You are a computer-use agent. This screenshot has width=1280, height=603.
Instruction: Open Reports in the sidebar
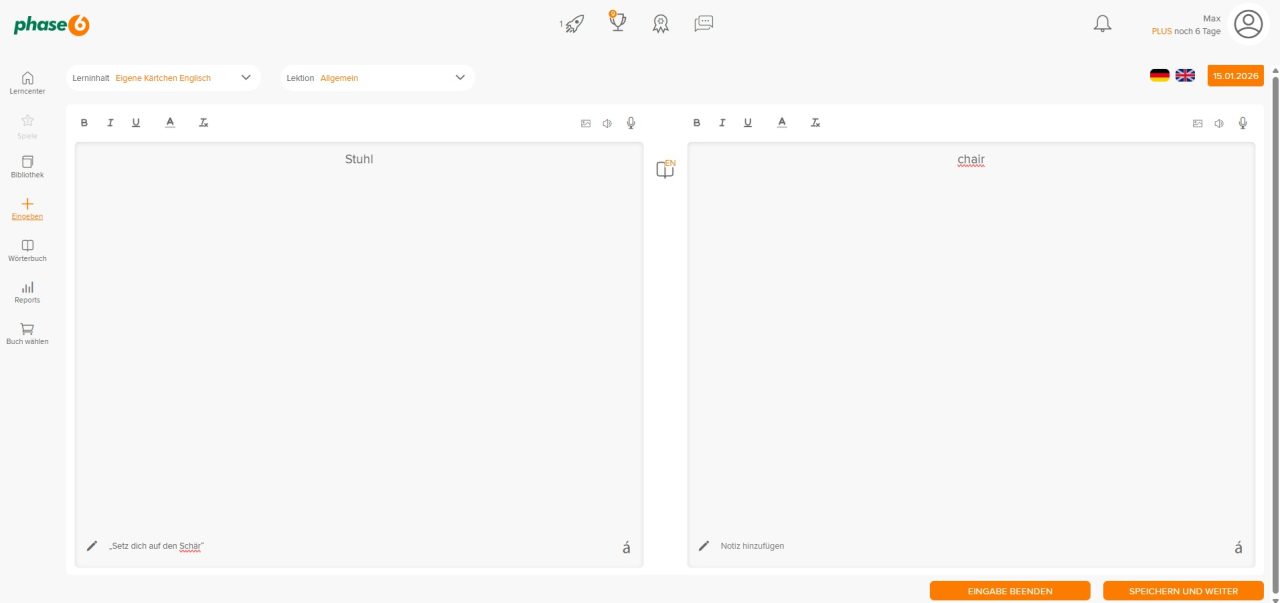pyautogui.click(x=27, y=292)
